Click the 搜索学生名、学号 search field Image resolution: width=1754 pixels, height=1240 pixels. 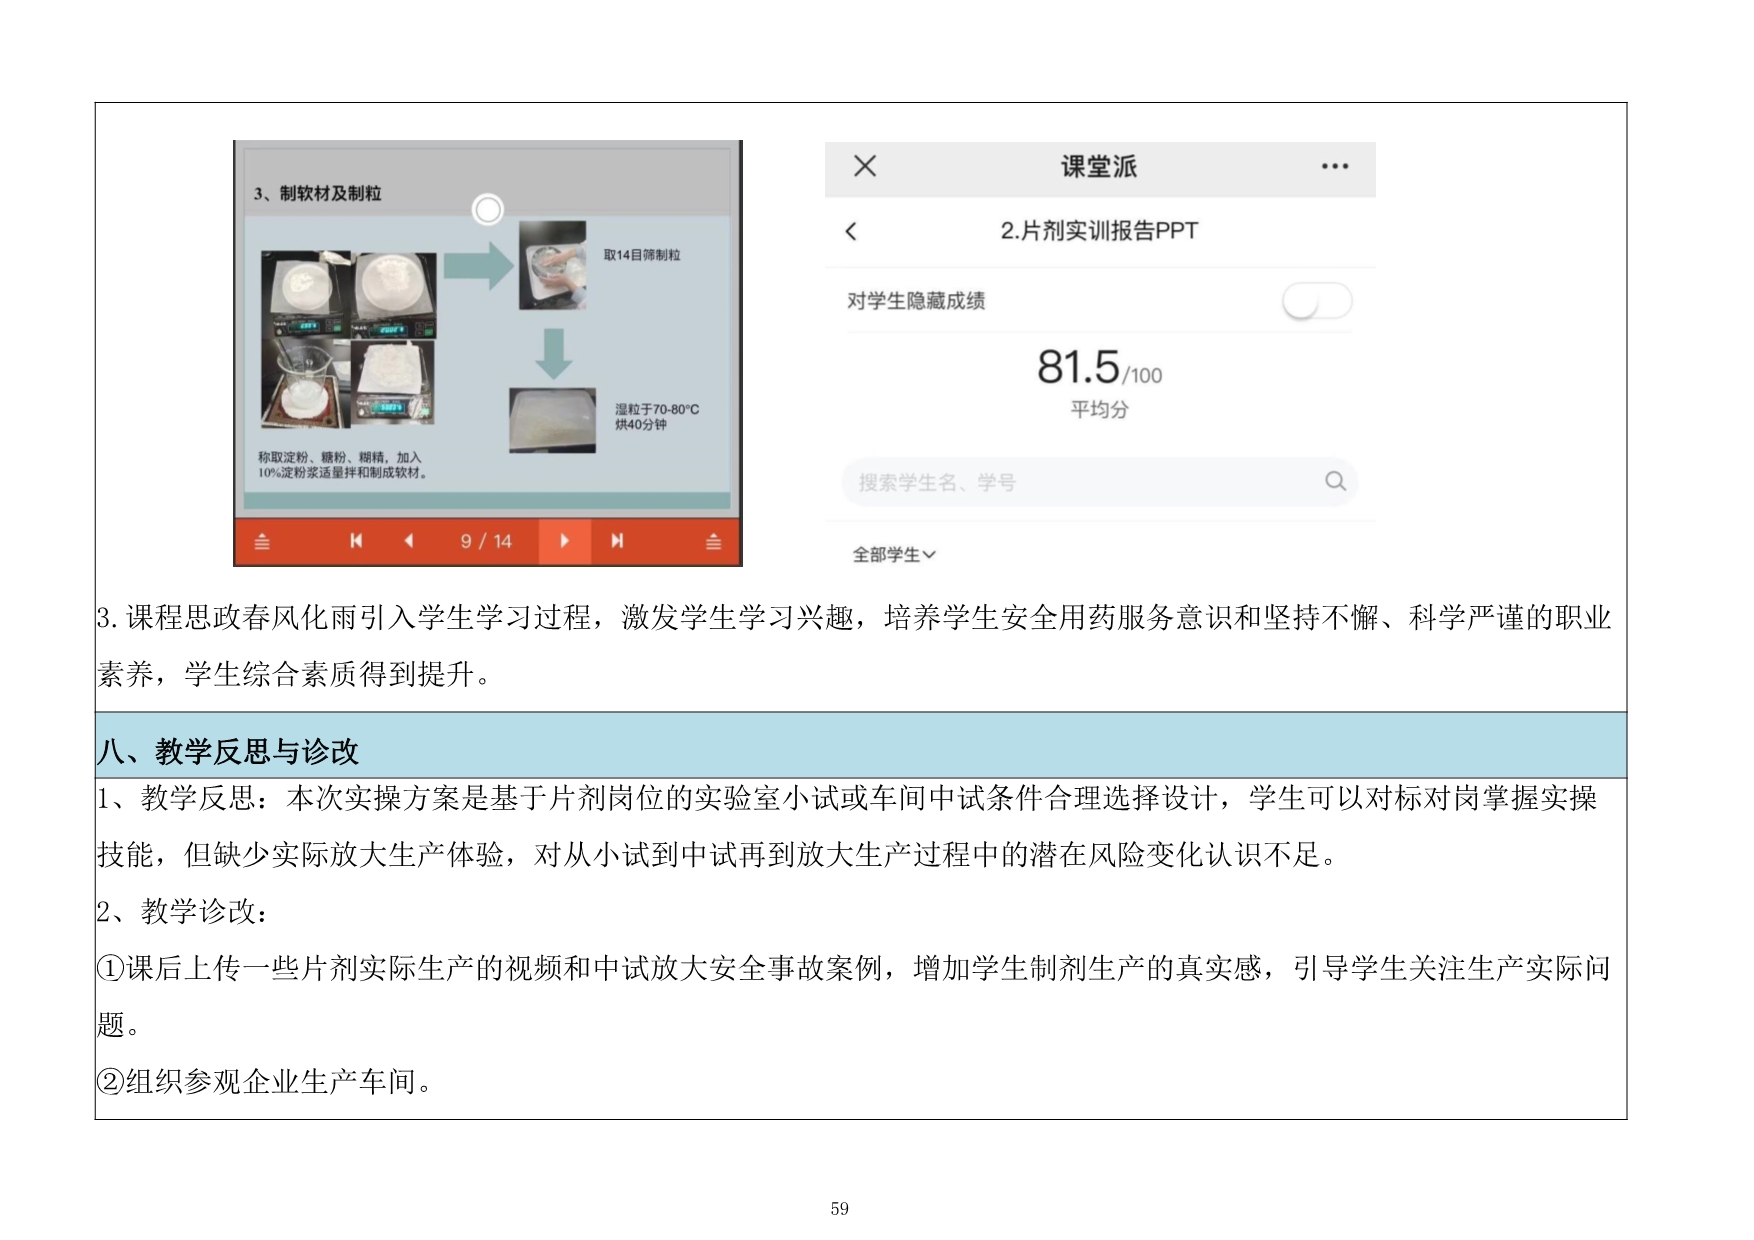pyautogui.click(x=1080, y=482)
